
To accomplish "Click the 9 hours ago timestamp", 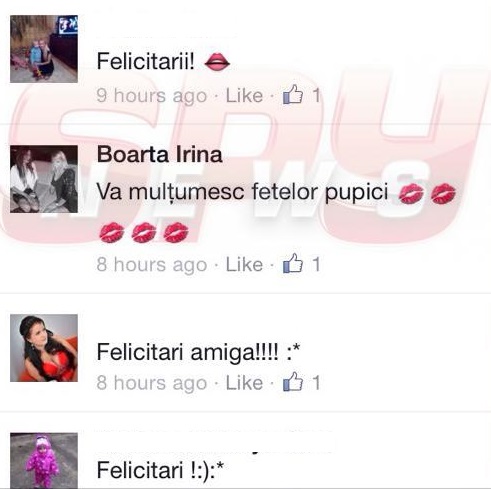I will [152, 96].
